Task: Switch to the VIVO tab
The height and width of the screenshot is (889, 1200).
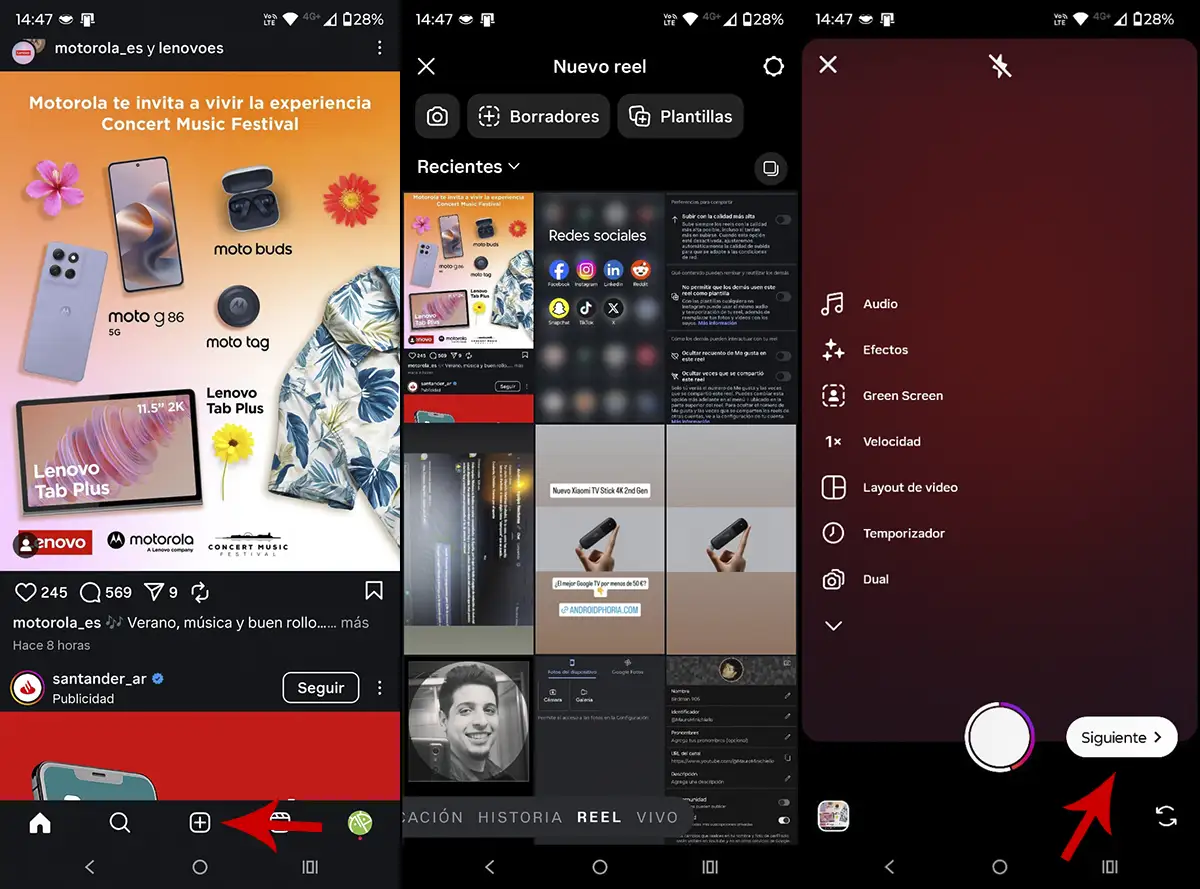Action: 657,817
